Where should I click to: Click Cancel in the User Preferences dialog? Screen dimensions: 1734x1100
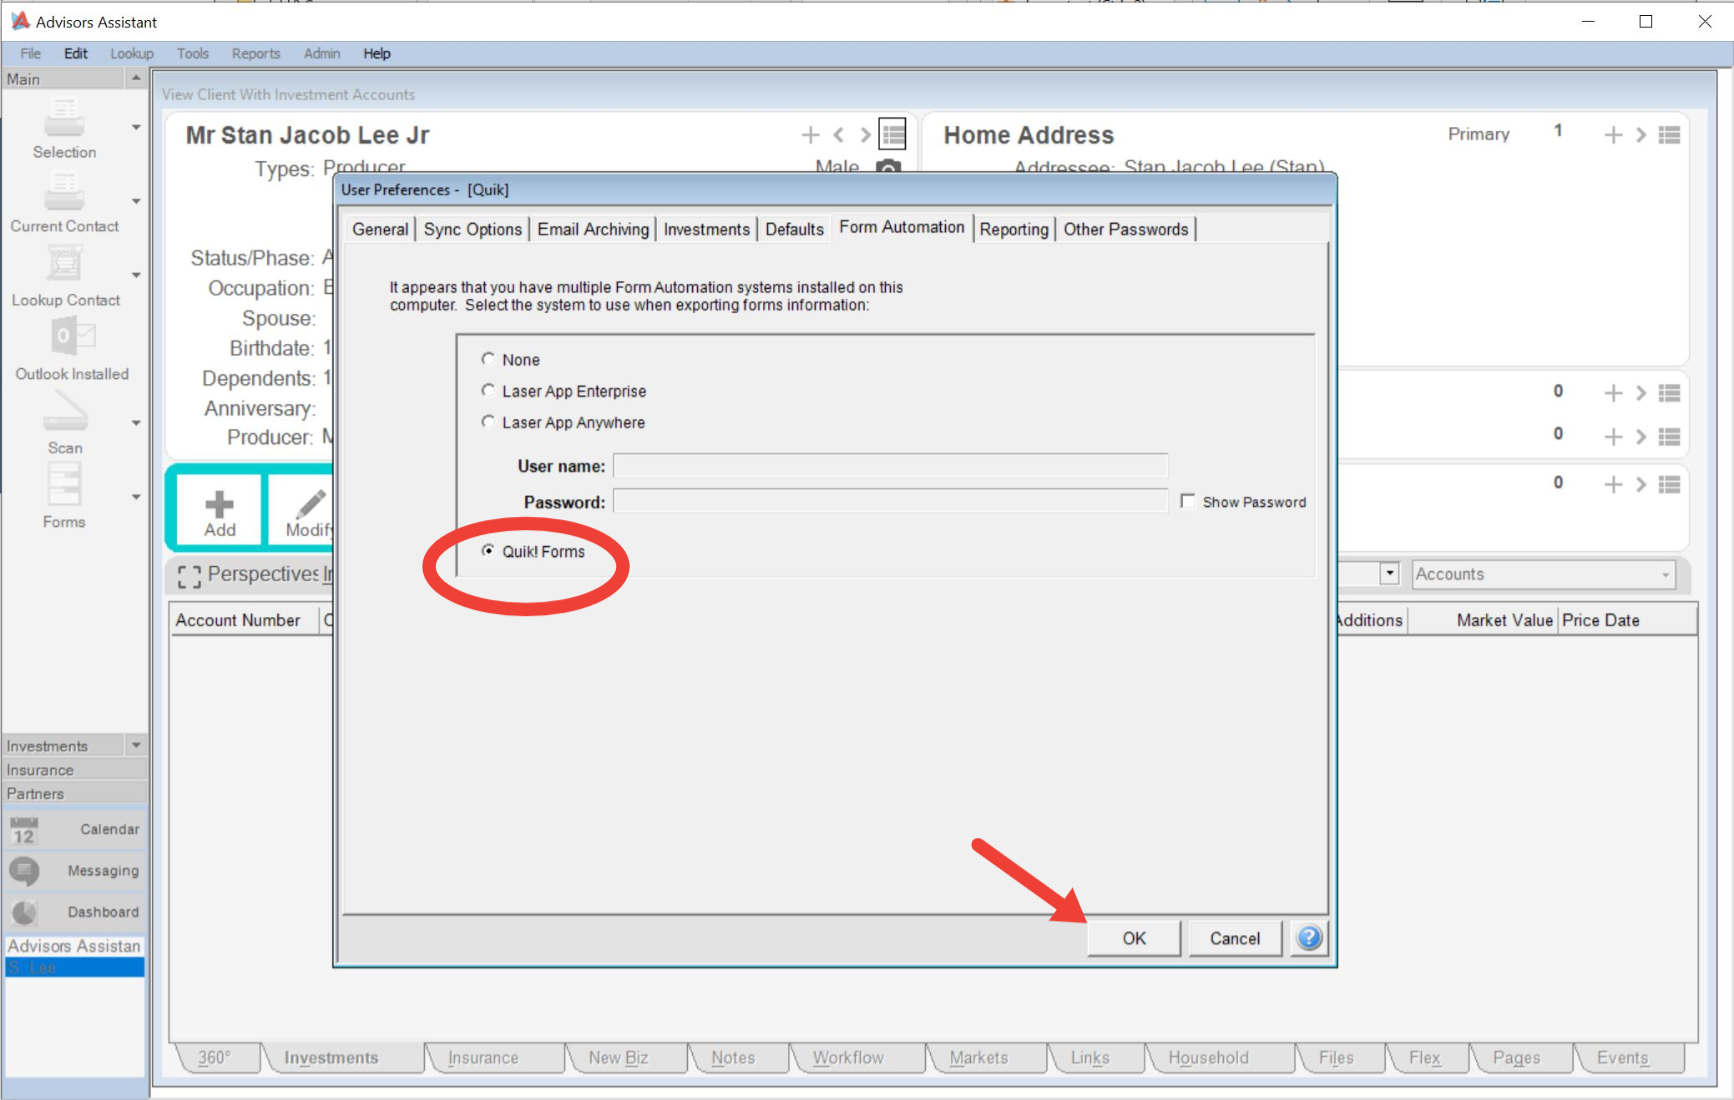pos(1235,938)
